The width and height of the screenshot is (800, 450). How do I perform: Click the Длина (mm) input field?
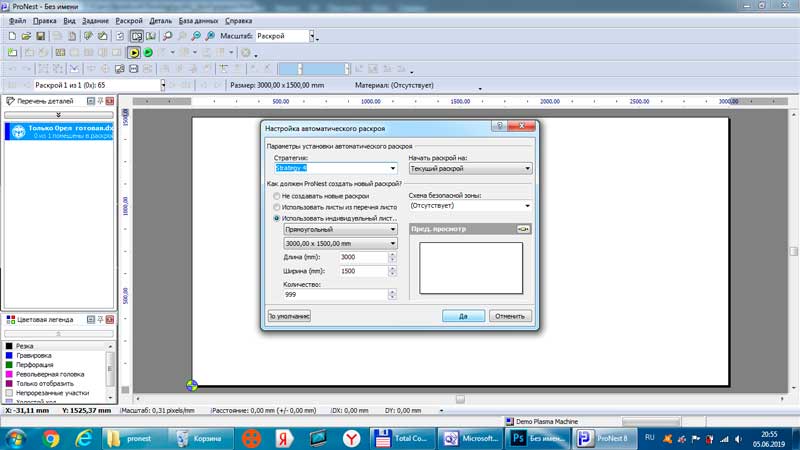(363, 257)
